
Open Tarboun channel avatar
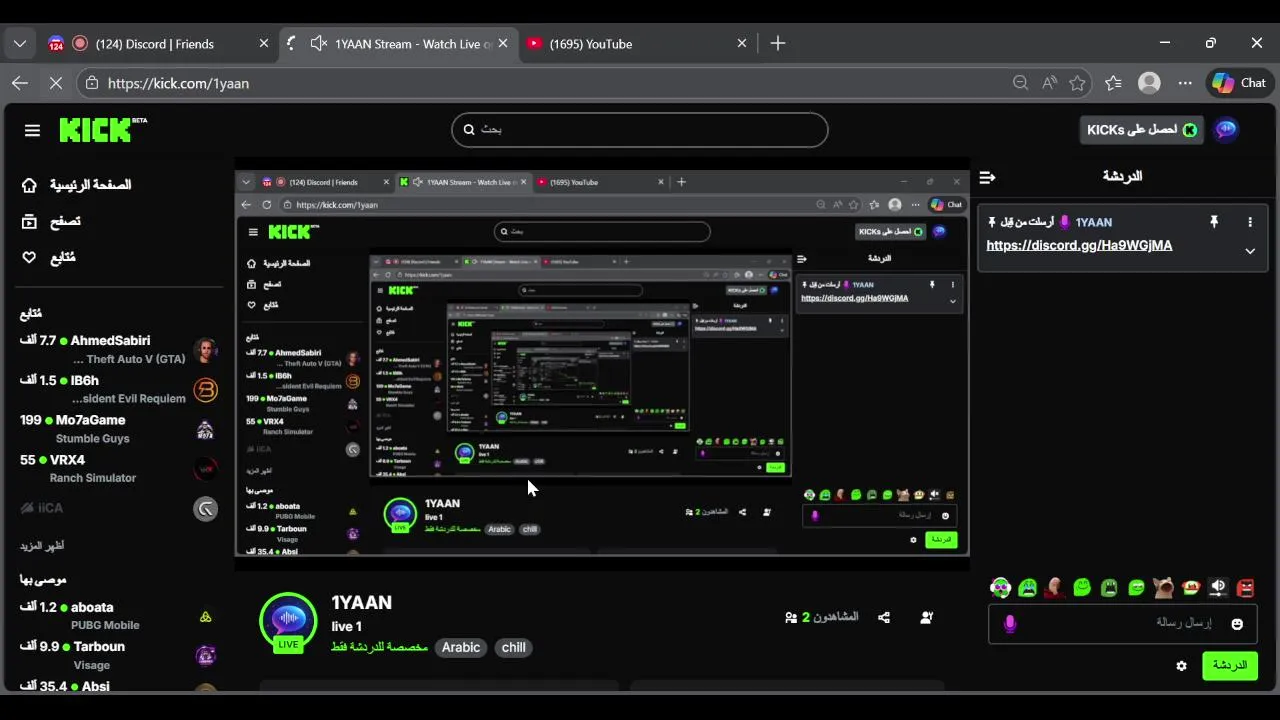(x=205, y=655)
